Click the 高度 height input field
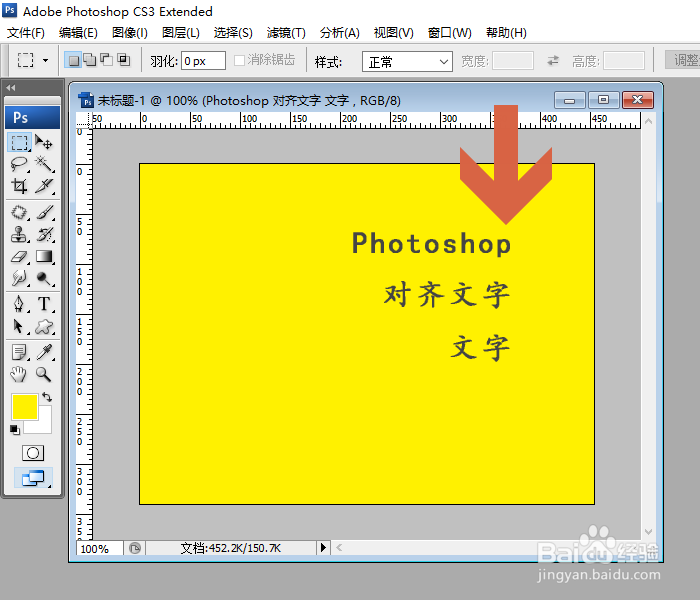Viewport: 700px width, 600px height. click(x=624, y=61)
